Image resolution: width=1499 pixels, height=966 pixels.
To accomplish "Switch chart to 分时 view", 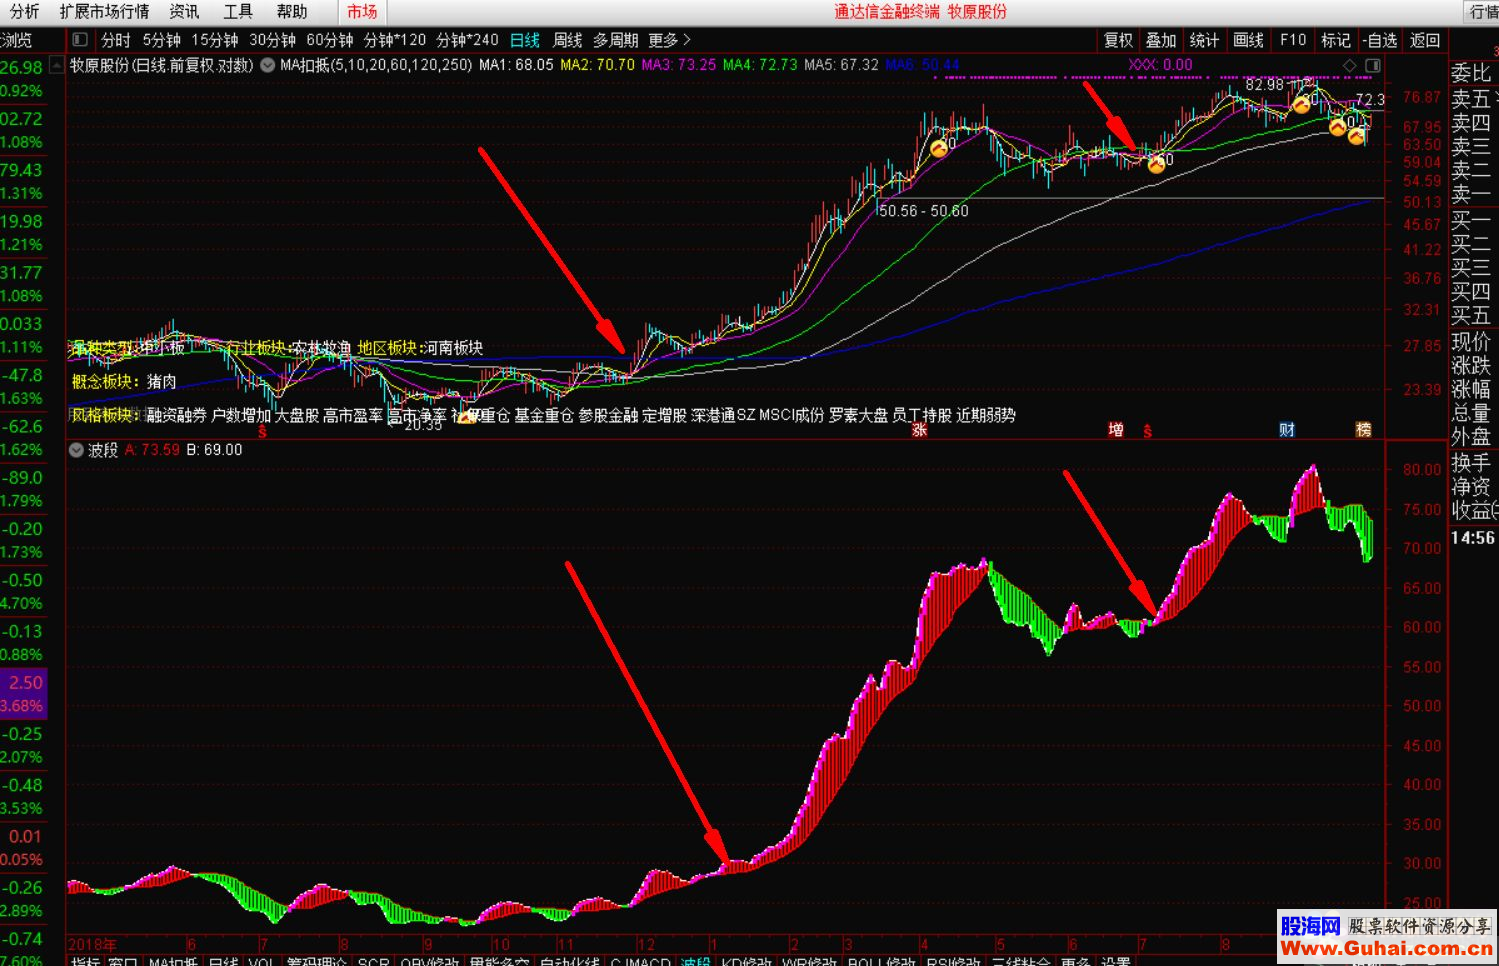I will [116, 40].
